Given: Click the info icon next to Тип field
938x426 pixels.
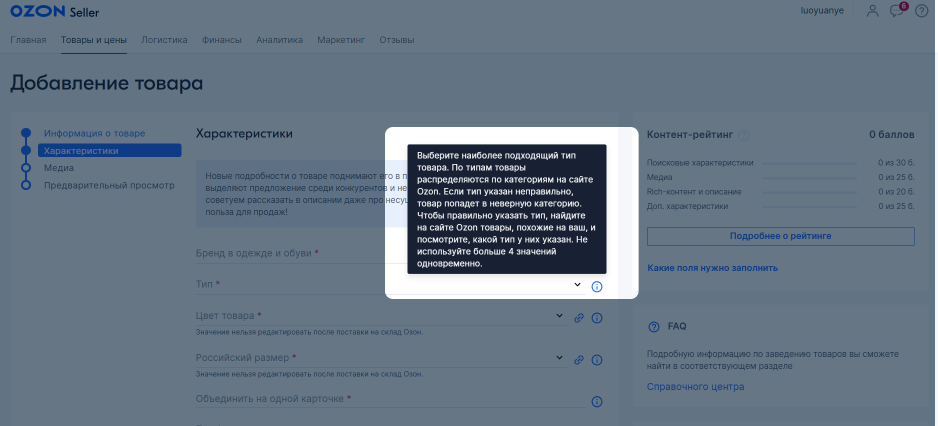Looking at the screenshot, I should [x=596, y=287].
